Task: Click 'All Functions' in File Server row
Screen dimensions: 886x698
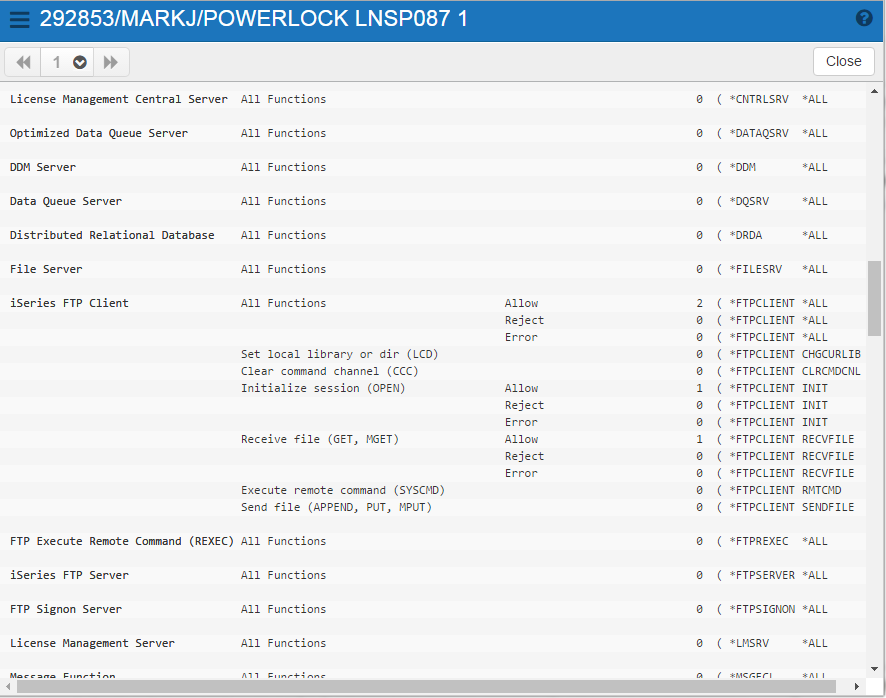Action: pos(283,269)
